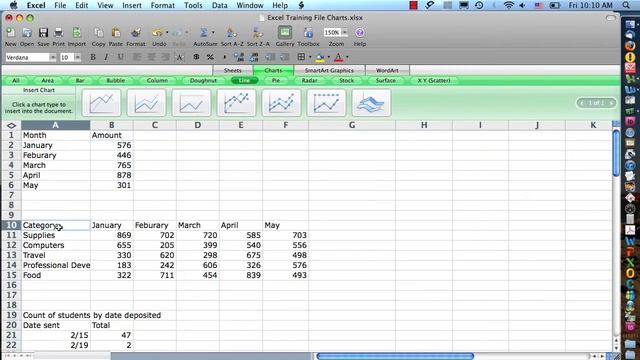The height and width of the screenshot is (360, 640).
Task: Click the Fill Color bucket icon
Action: (320, 58)
